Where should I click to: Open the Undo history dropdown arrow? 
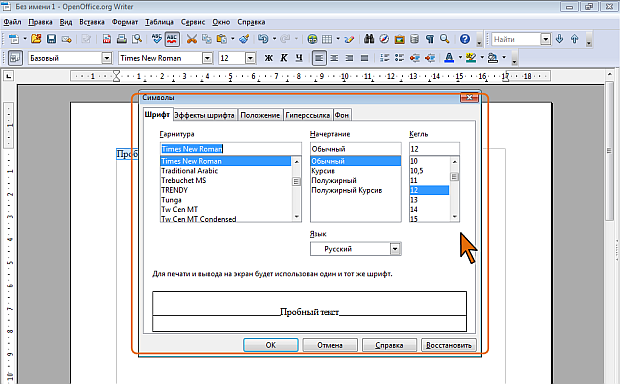pos(274,39)
